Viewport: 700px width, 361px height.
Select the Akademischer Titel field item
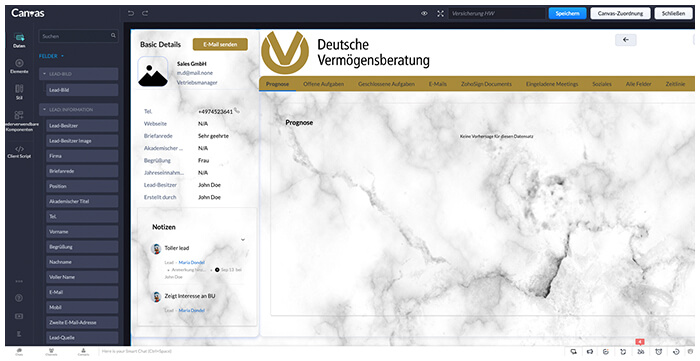click(x=82, y=201)
